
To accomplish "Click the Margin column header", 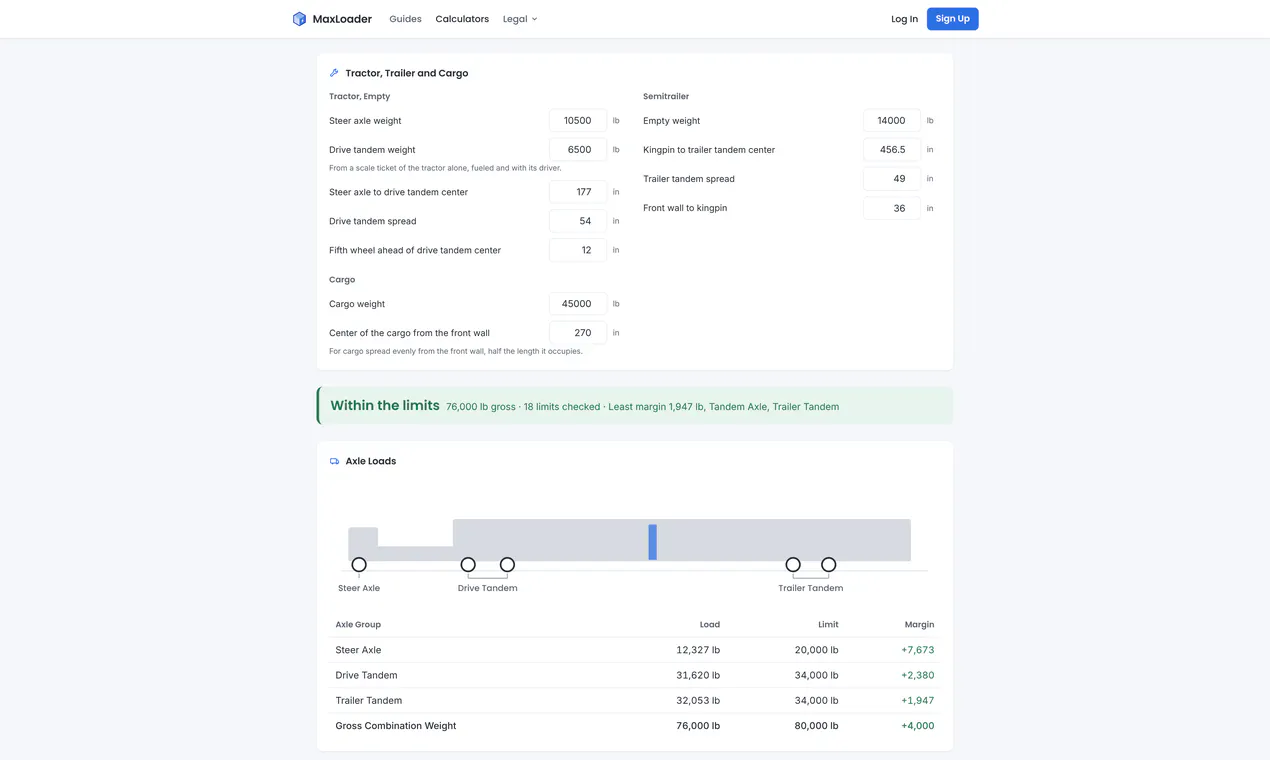I will [919, 624].
